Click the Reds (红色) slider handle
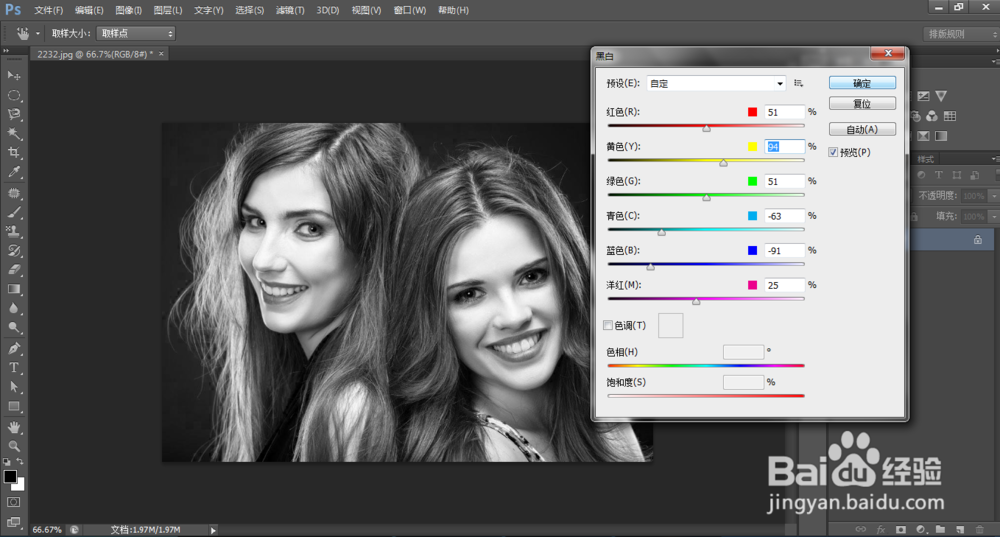The image size is (1000, 537). click(707, 128)
